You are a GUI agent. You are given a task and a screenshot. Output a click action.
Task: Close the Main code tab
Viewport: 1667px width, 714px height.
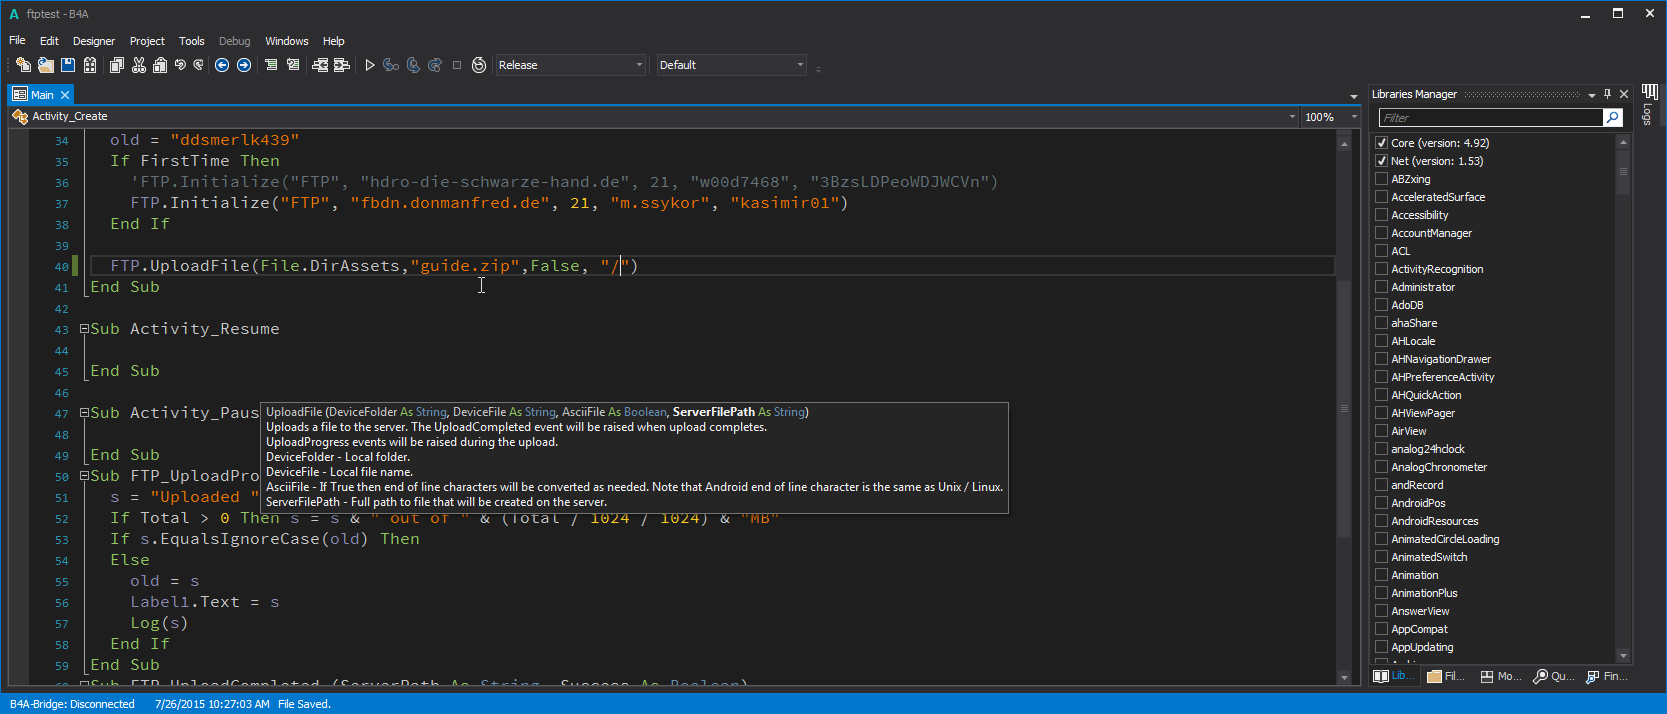click(65, 95)
